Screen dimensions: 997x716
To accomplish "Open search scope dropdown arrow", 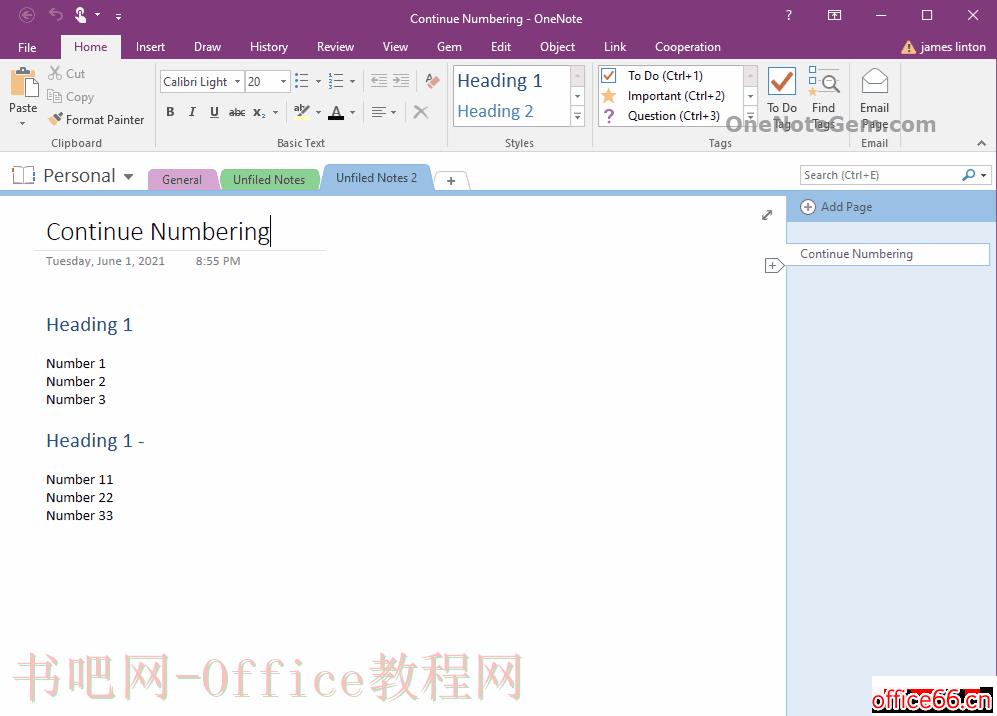I will [984, 175].
